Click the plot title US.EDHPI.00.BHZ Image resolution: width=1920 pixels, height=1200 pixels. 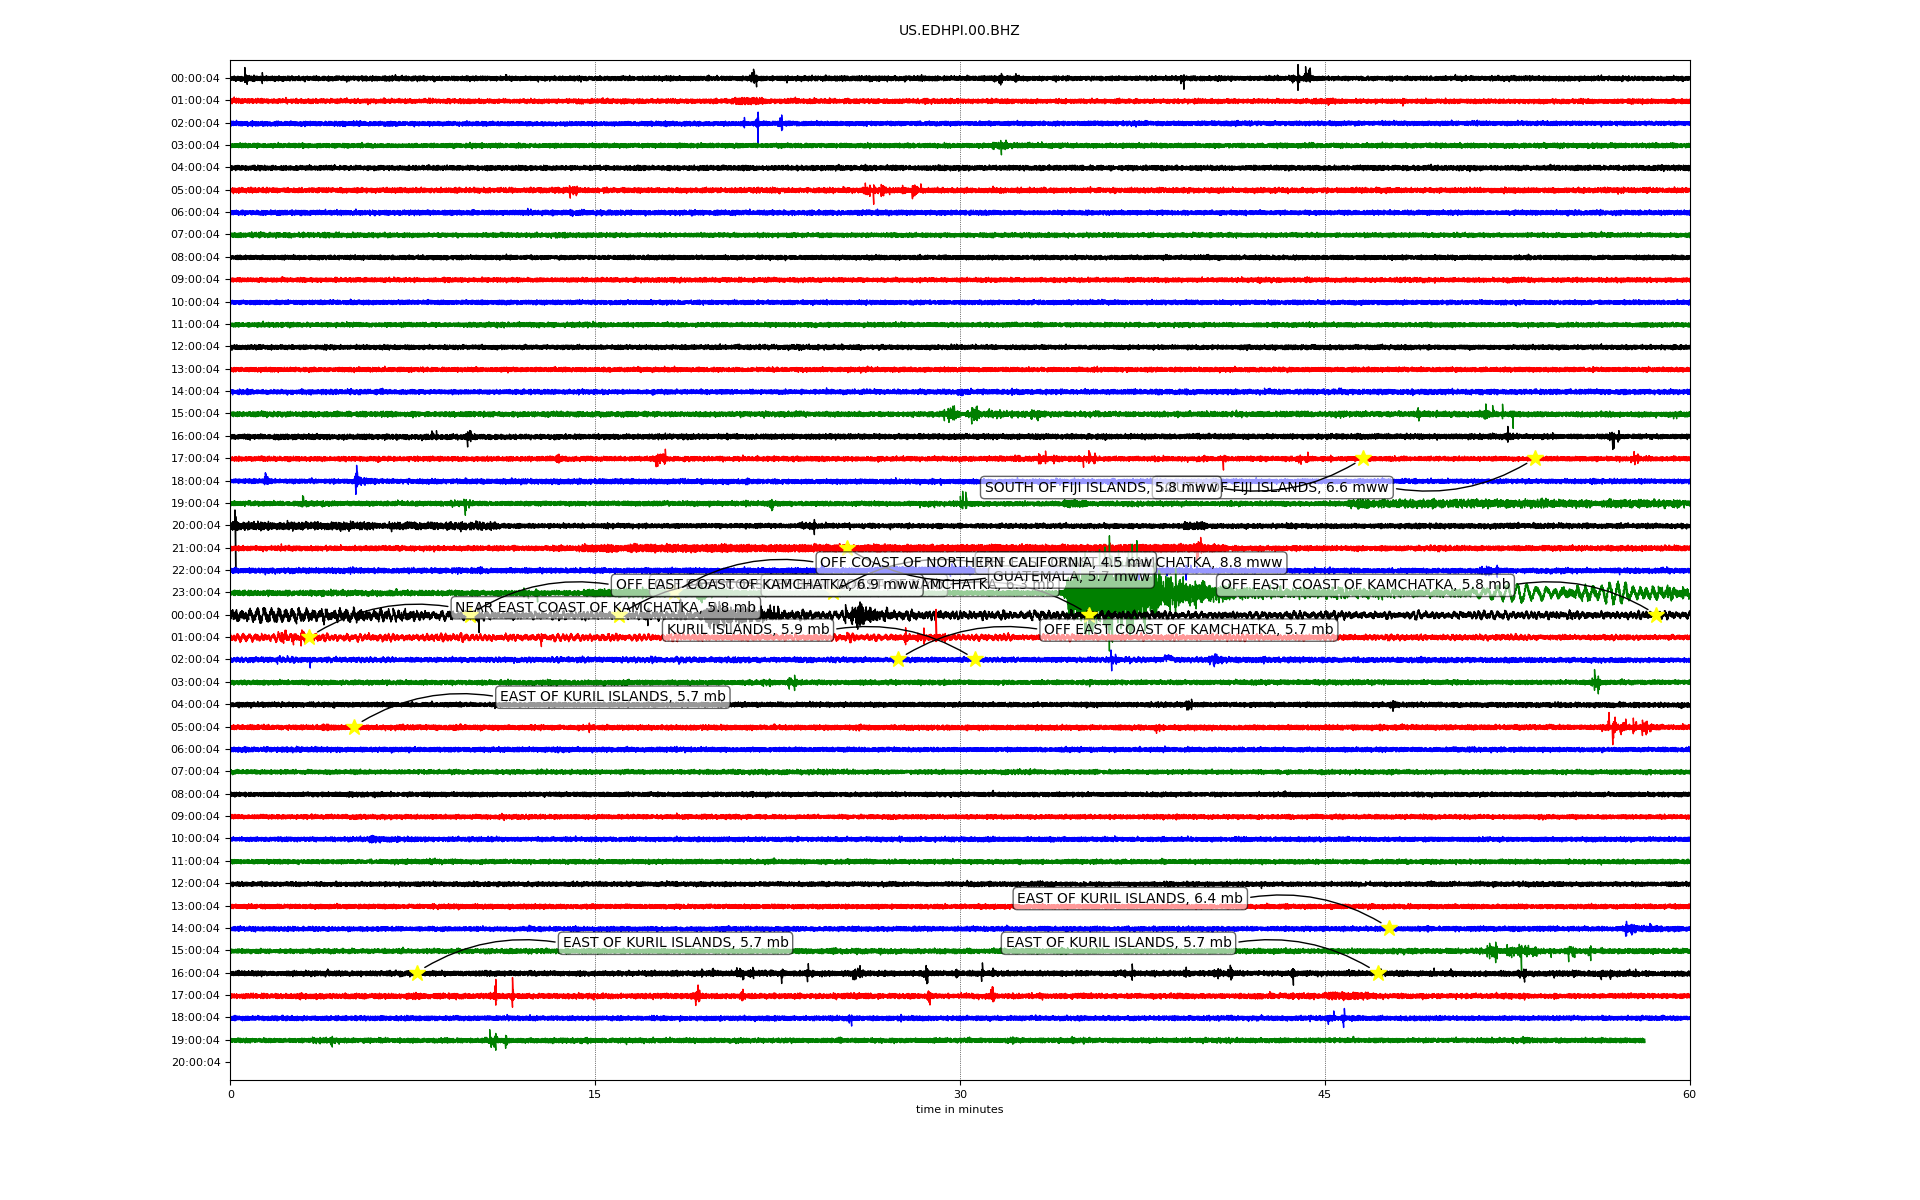(x=959, y=31)
